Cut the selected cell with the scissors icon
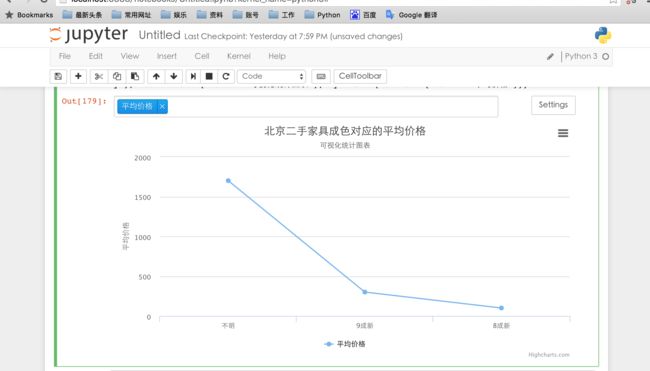Image resolution: width=650 pixels, height=371 pixels. pyautogui.click(x=99, y=76)
